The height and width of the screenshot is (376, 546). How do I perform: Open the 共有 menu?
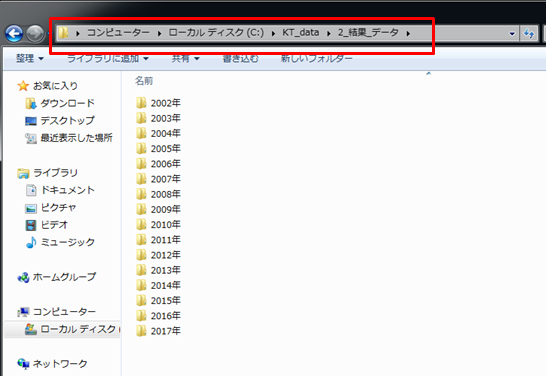click(186, 58)
